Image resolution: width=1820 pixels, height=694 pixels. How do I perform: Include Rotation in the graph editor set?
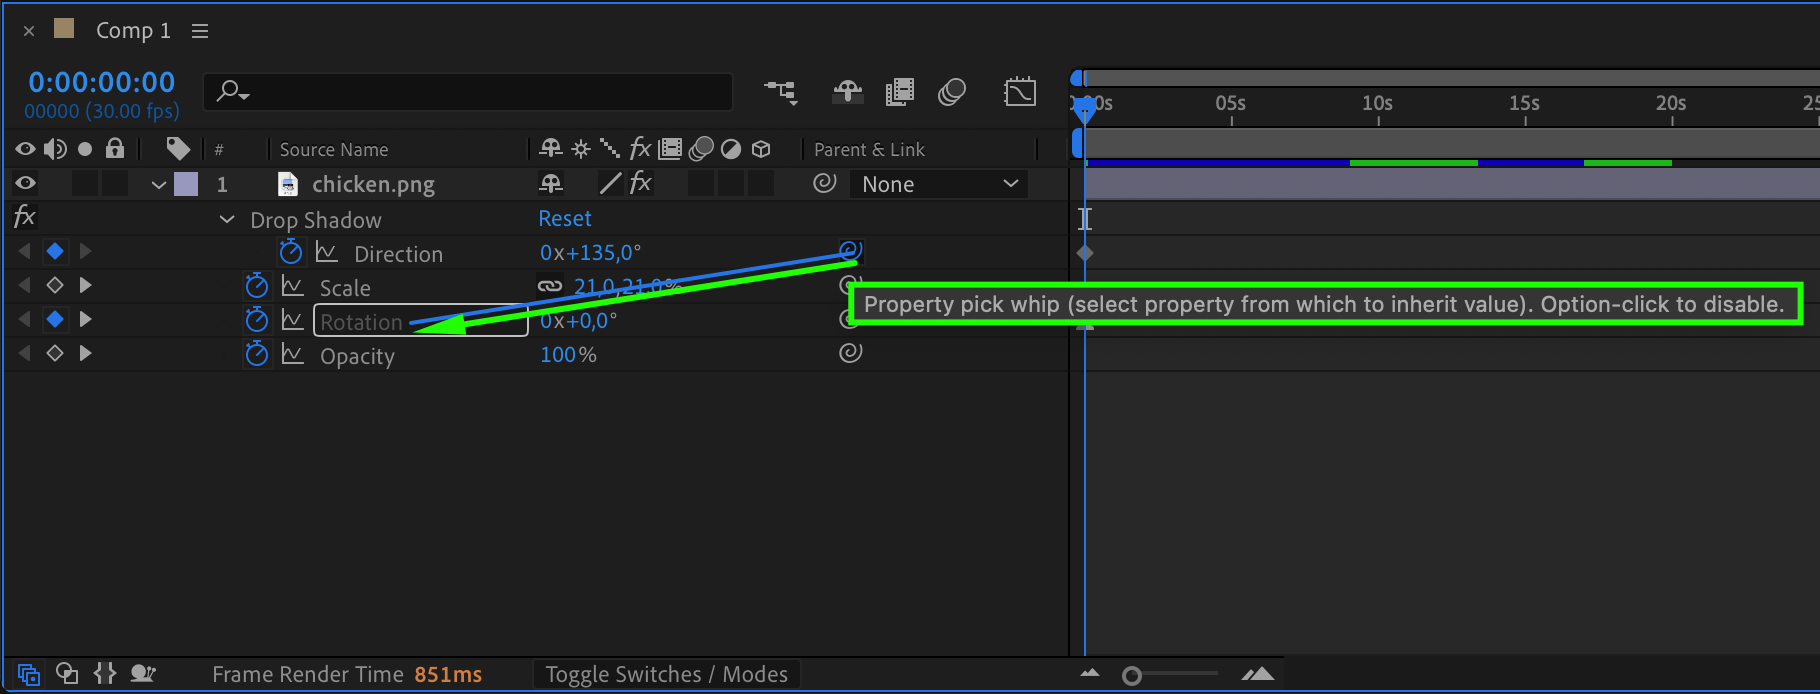[x=292, y=320]
